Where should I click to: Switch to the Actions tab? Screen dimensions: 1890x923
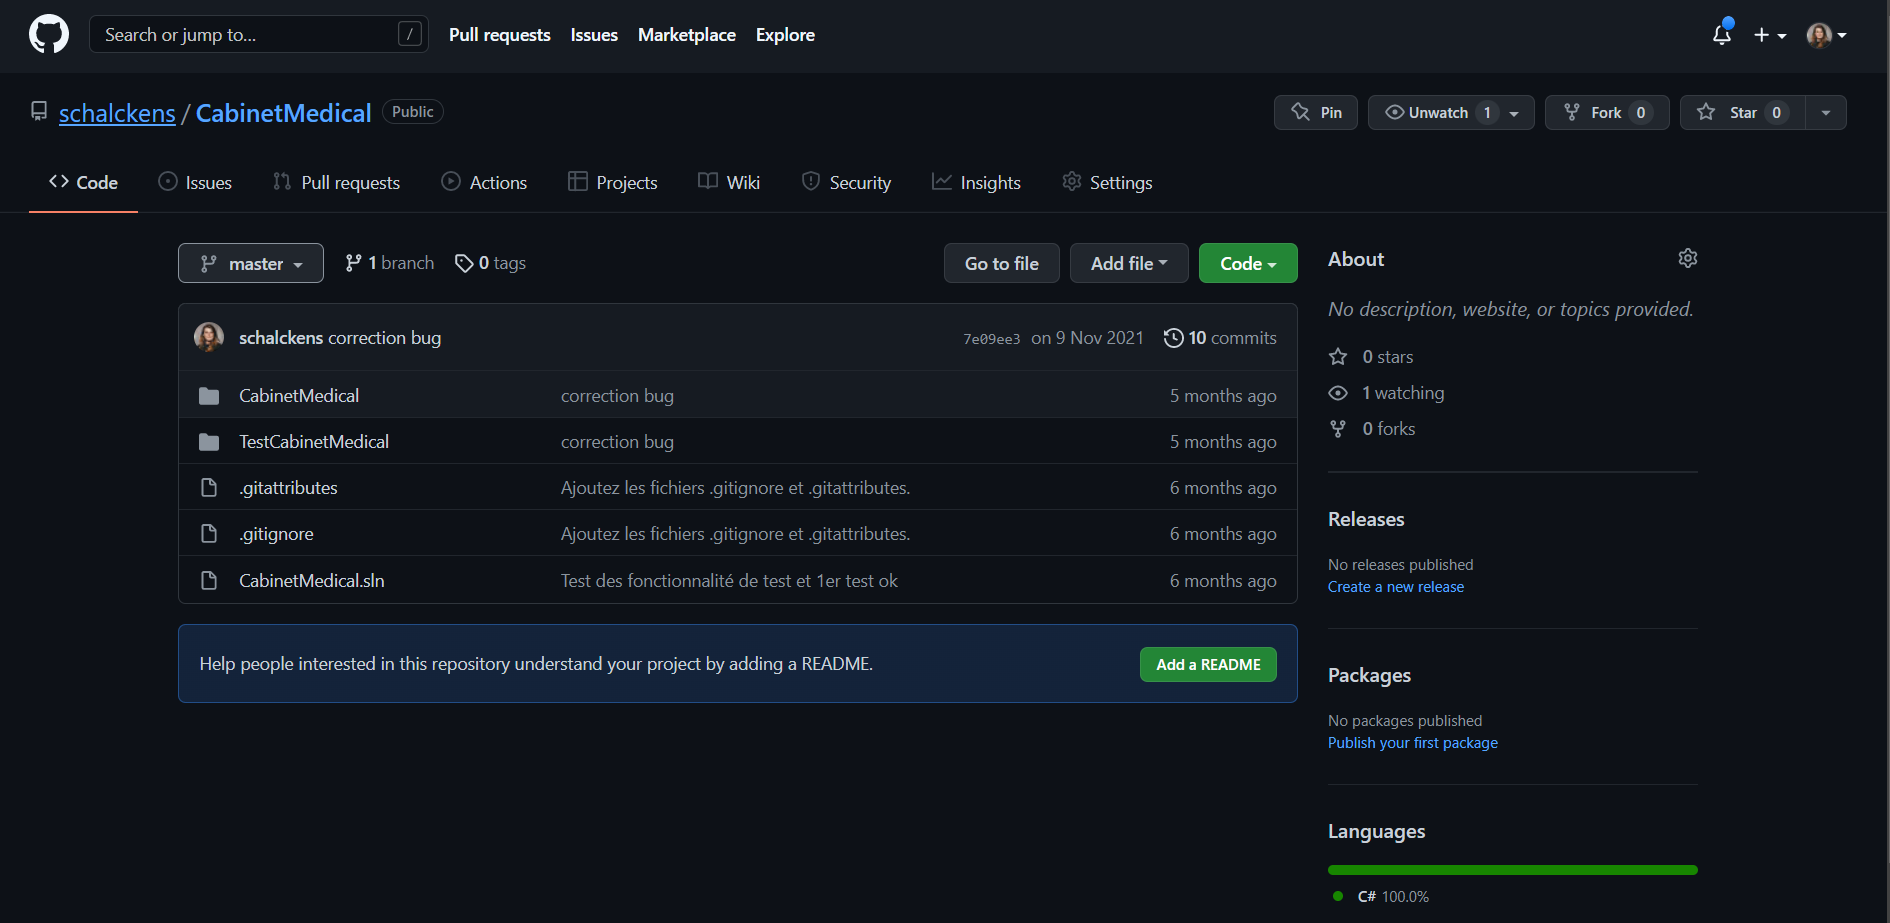tap(484, 182)
